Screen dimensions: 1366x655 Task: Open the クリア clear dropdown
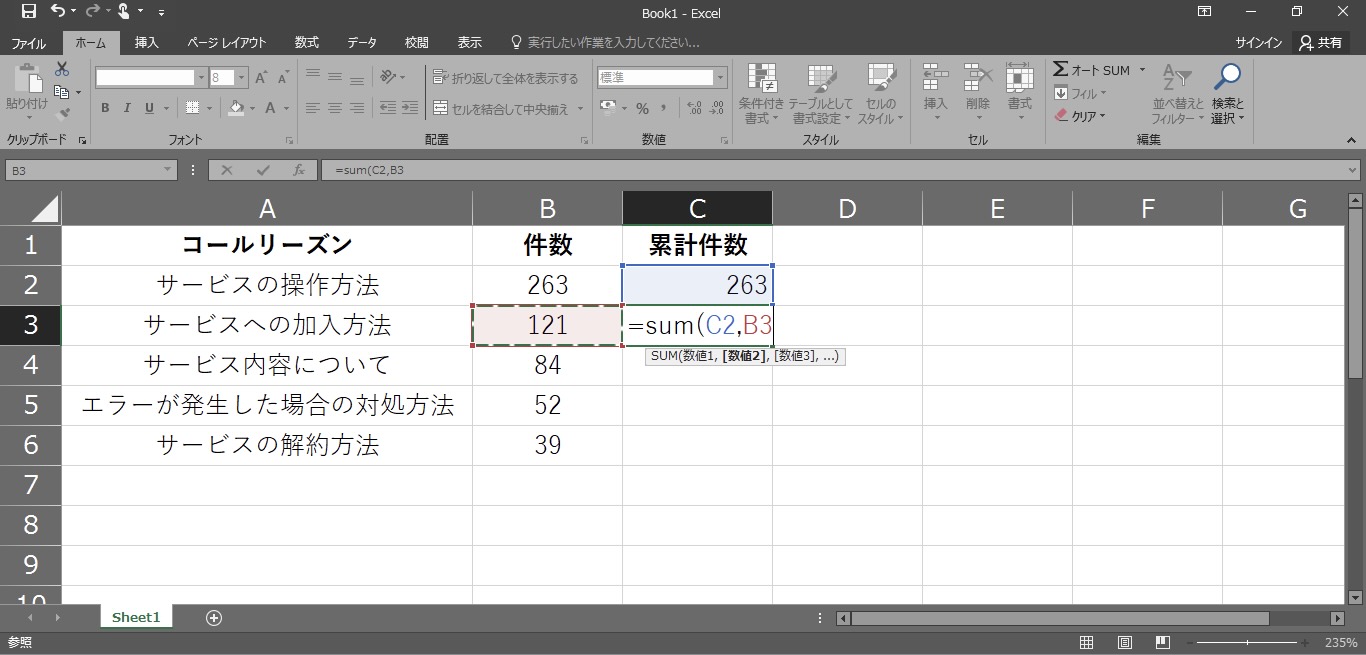click(1080, 116)
